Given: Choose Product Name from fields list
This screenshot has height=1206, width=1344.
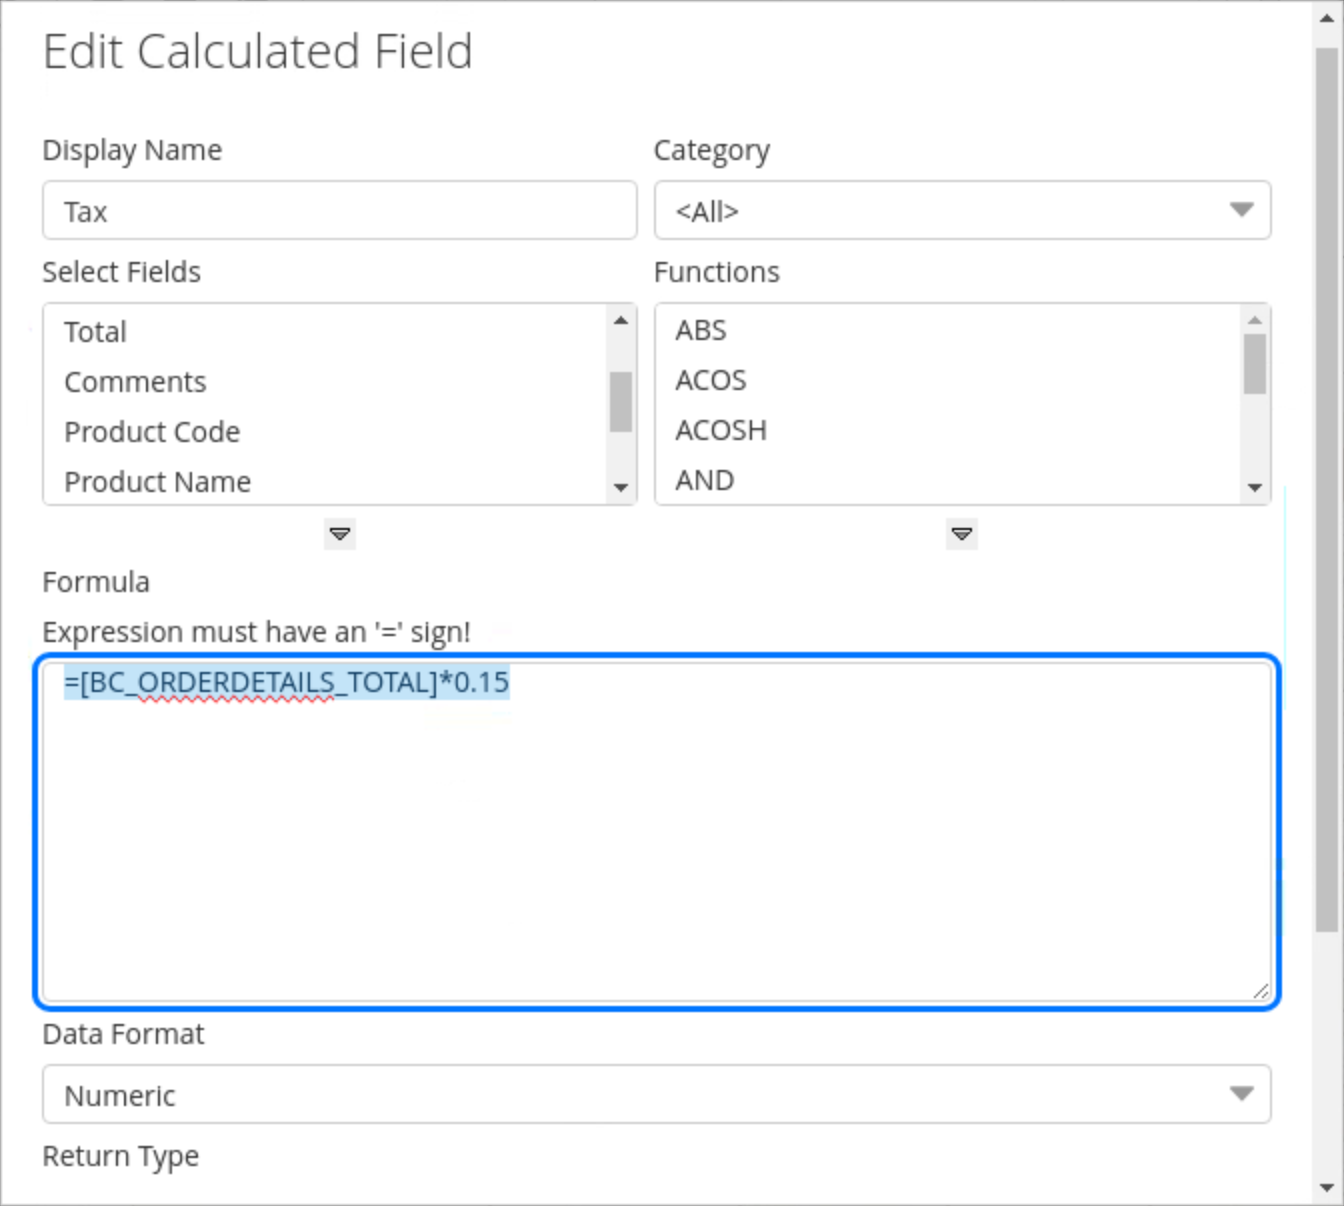Looking at the screenshot, I should click(x=157, y=482).
